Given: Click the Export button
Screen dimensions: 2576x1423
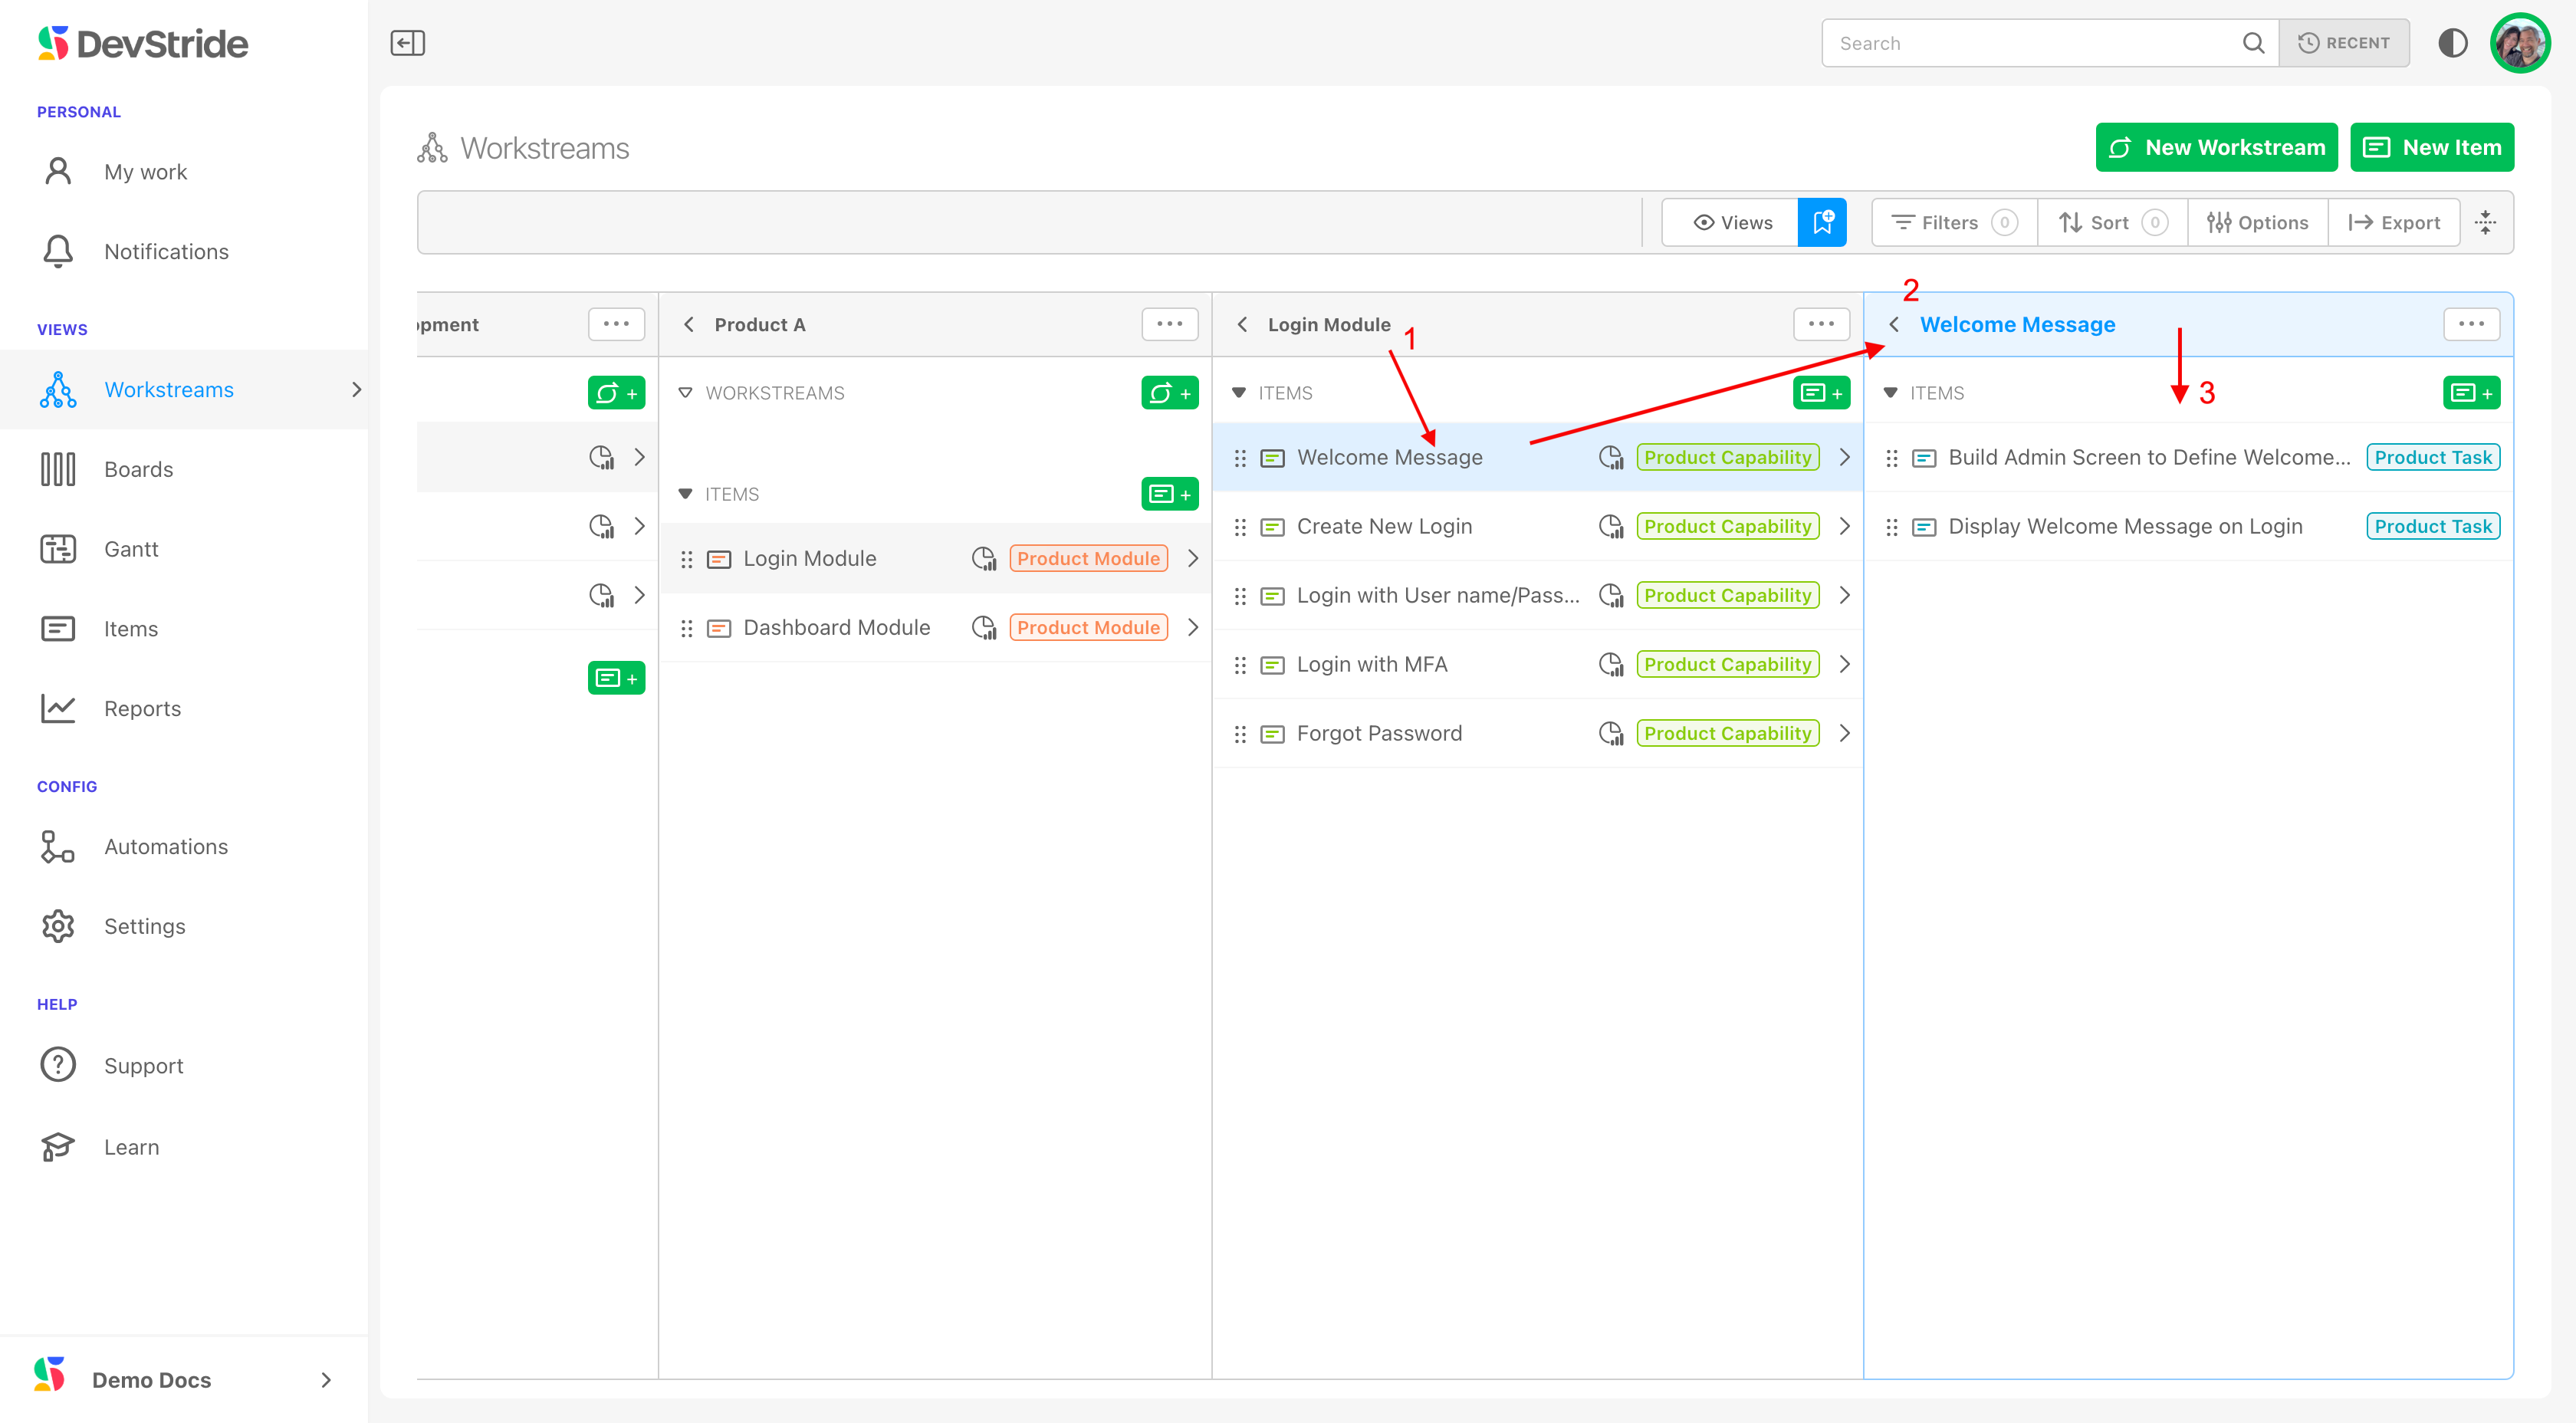Looking at the screenshot, I should 2394,222.
